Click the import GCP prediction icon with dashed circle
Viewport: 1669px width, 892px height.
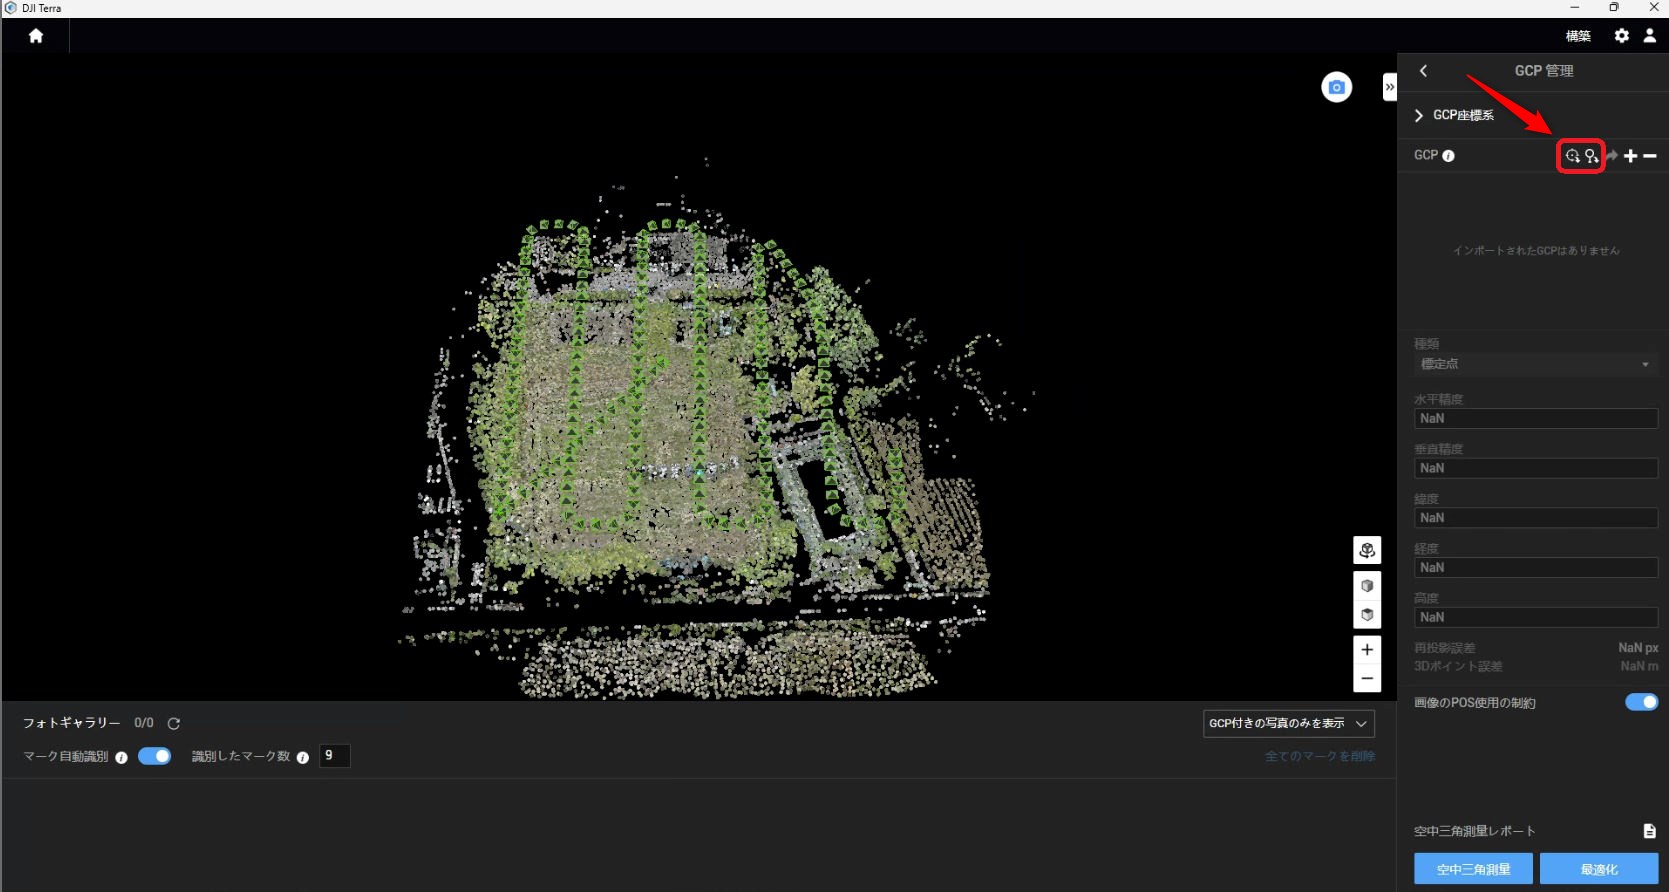1572,156
